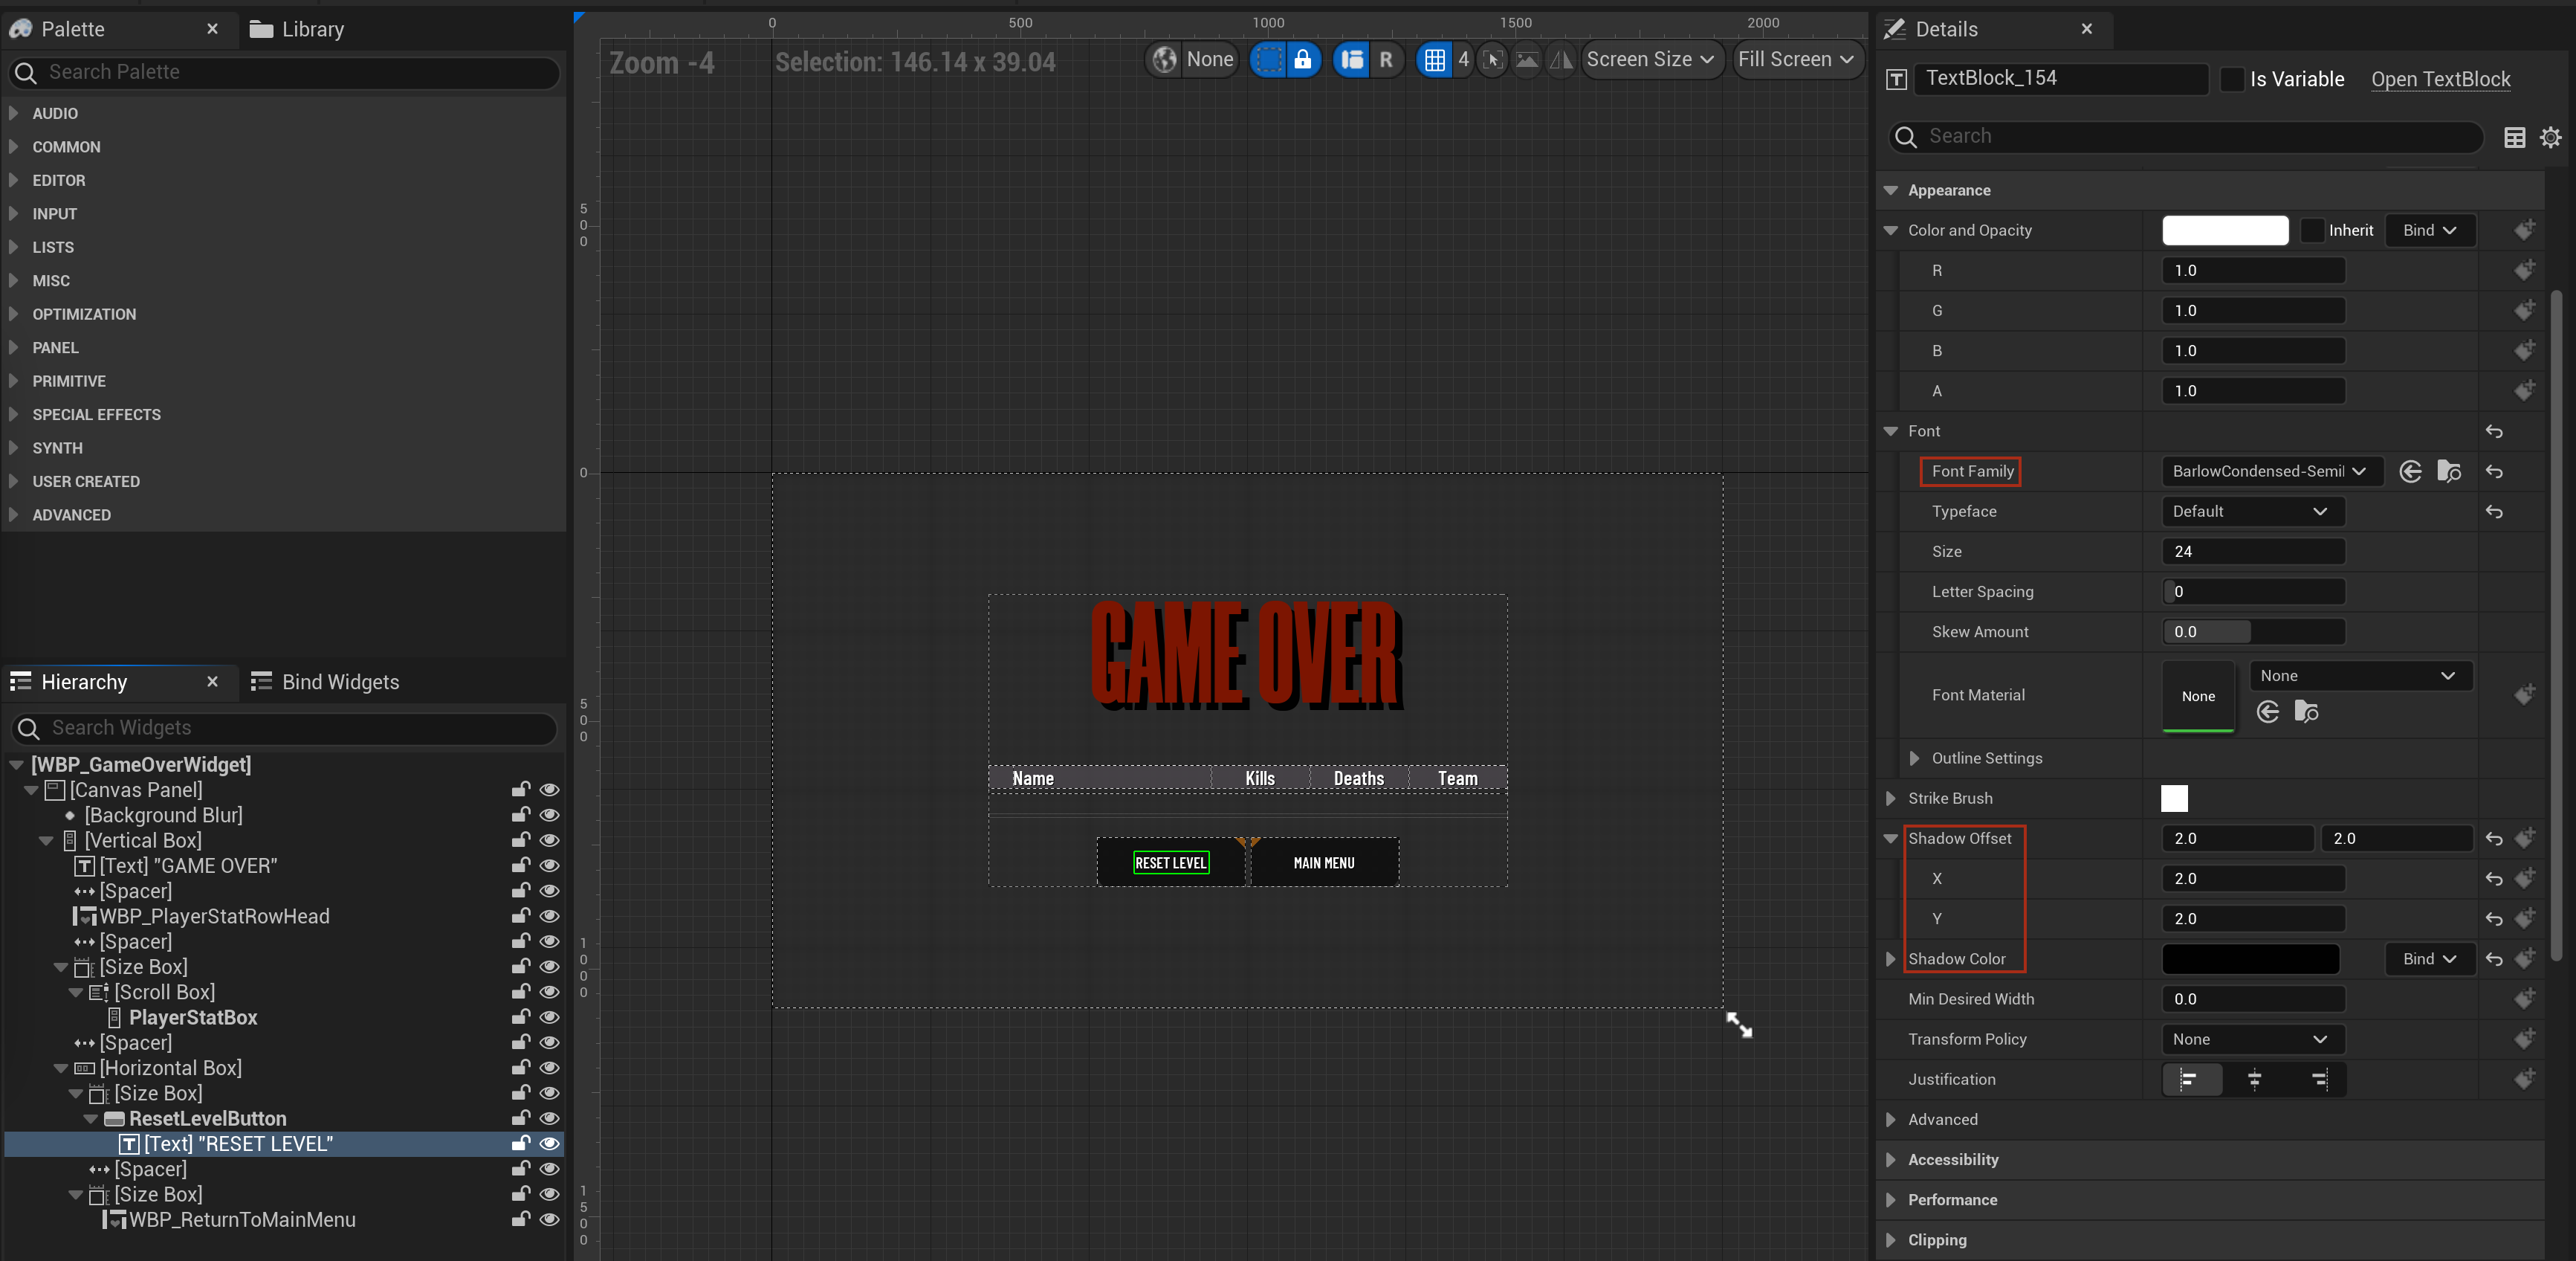Check the Inherit color checkbox

pyautogui.click(x=2312, y=230)
